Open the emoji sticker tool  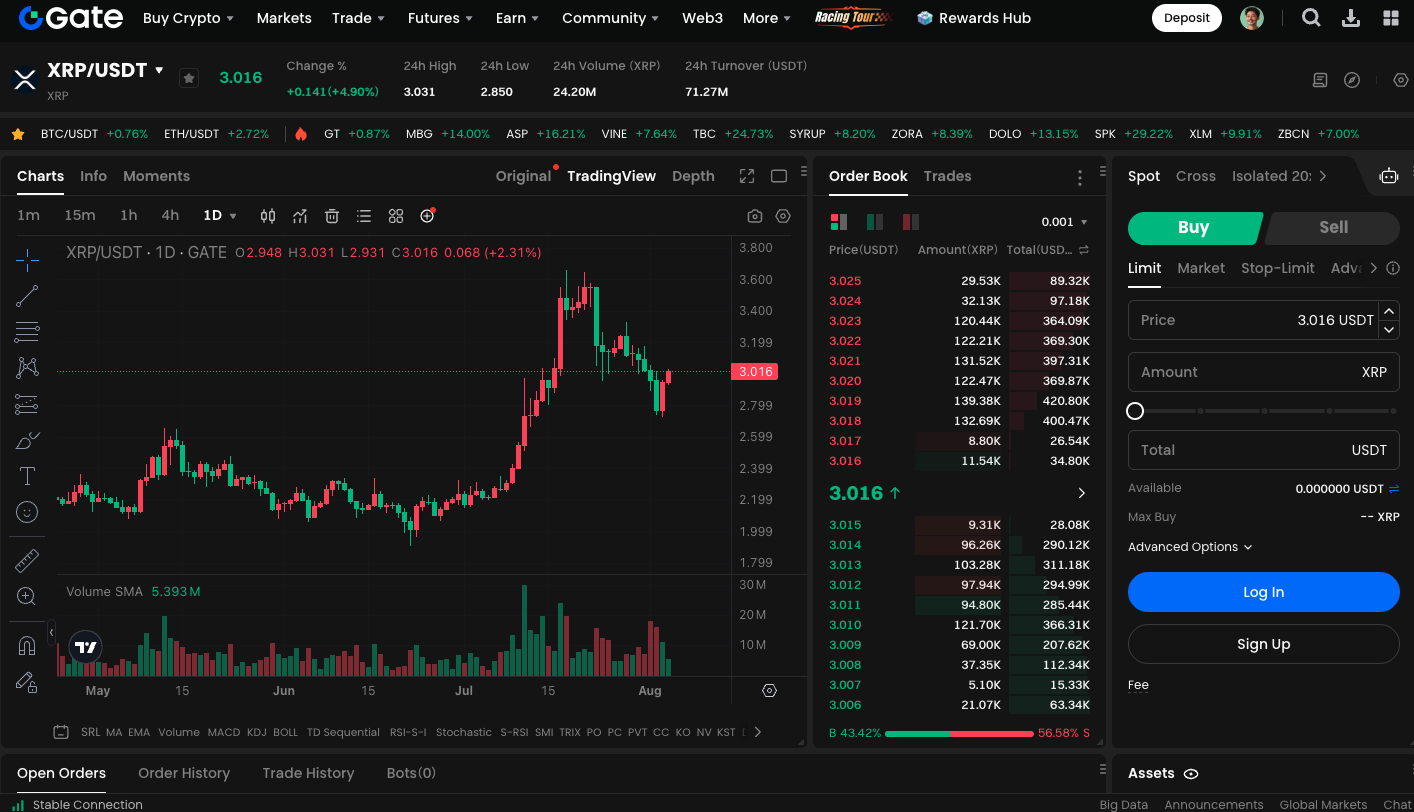[x=27, y=512]
